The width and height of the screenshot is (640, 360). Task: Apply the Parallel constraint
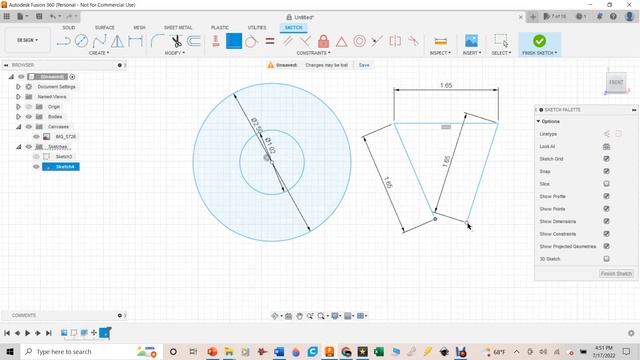288,41
